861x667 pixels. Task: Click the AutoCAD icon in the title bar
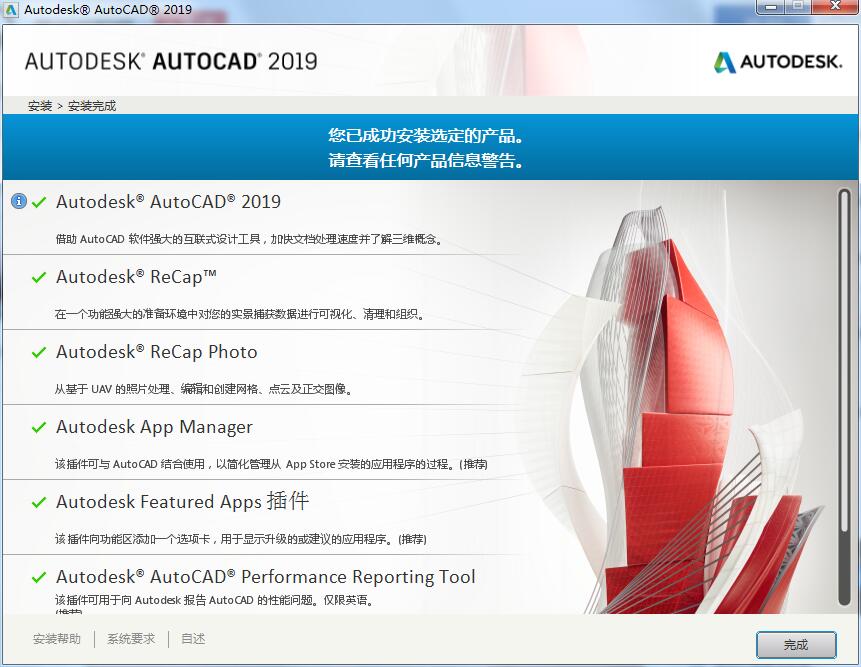point(11,9)
